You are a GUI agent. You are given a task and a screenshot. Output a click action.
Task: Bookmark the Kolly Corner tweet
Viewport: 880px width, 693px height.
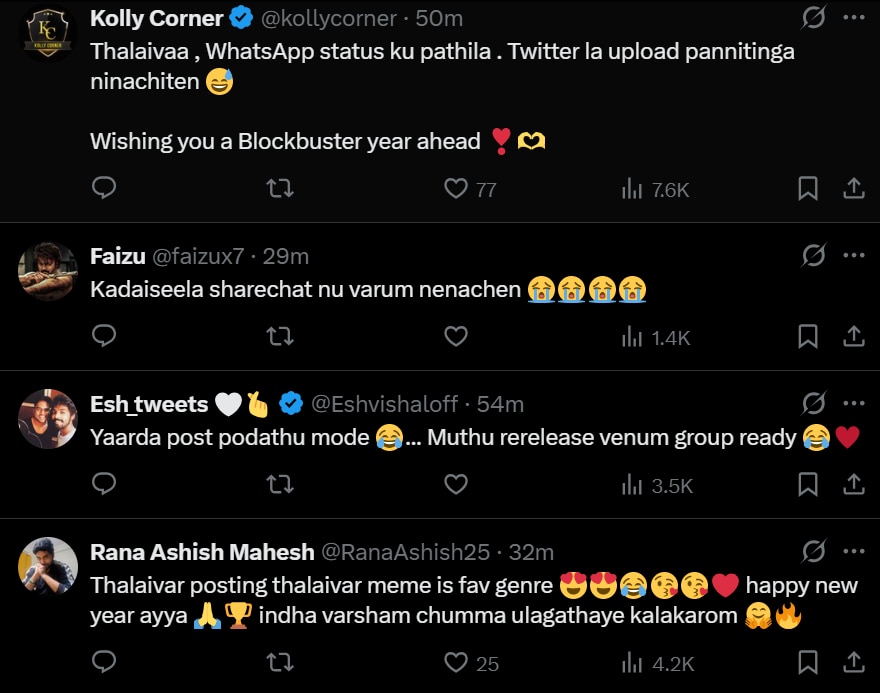coord(808,188)
